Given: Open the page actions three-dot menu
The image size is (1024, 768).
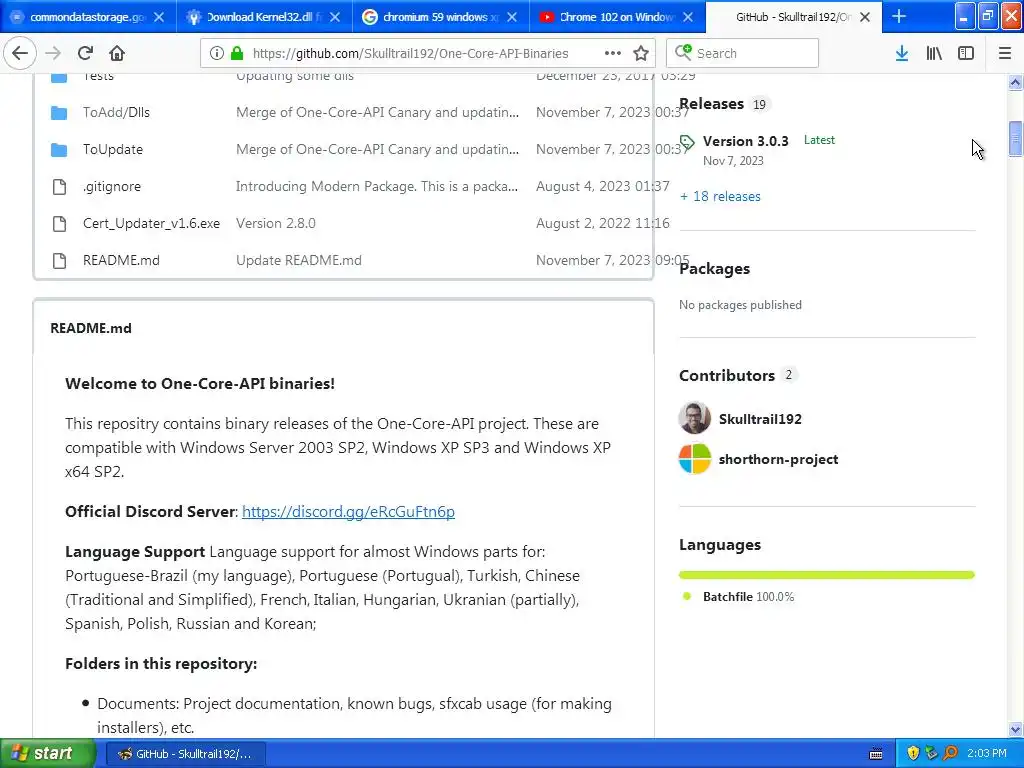Looking at the screenshot, I should (x=613, y=53).
